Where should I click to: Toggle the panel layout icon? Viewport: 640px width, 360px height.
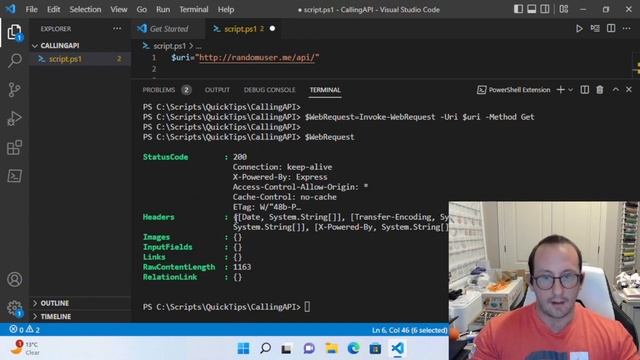[531, 9]
